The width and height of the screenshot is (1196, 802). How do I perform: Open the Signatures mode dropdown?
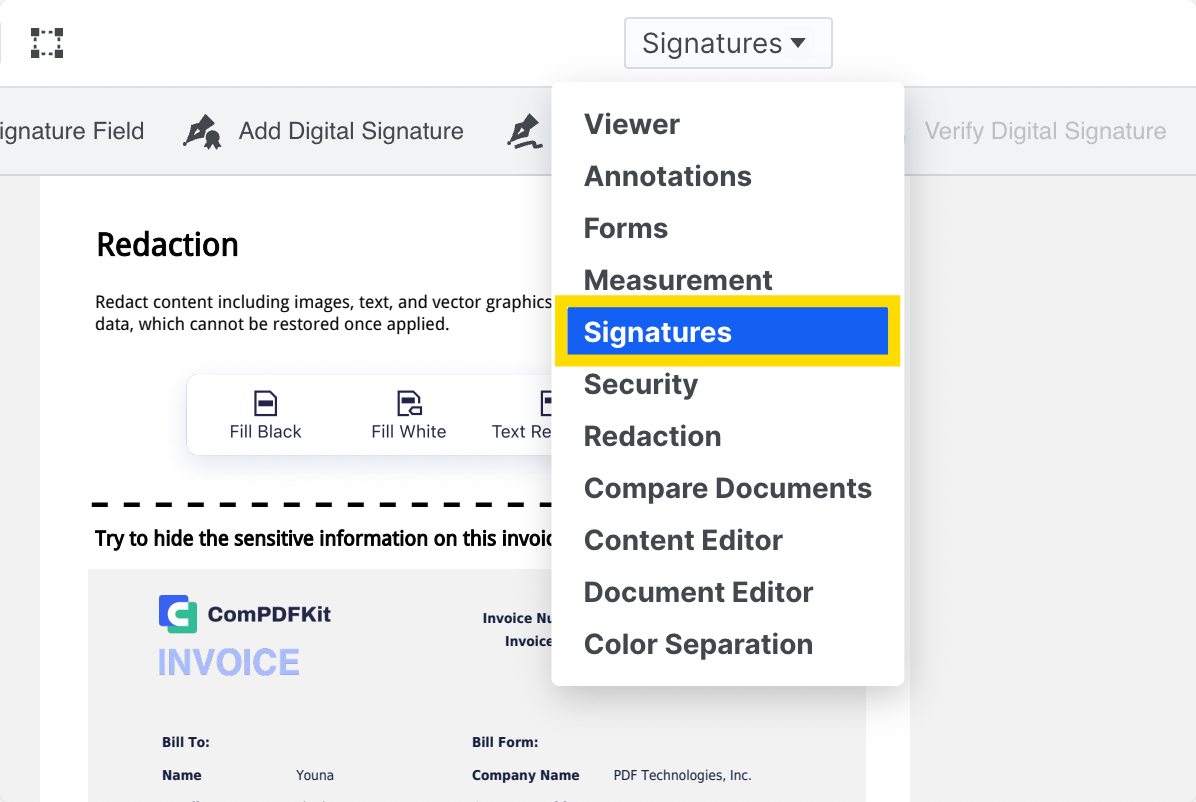pyautogui.click(x=712, y=43)
